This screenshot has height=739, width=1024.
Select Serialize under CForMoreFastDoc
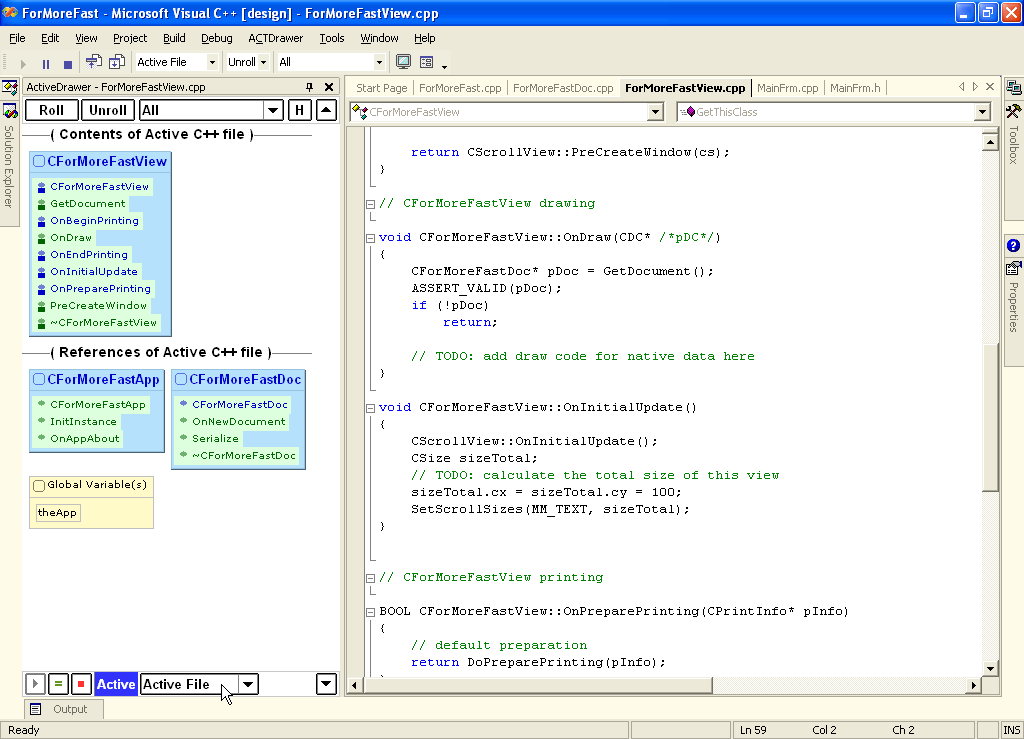(215, 439)
